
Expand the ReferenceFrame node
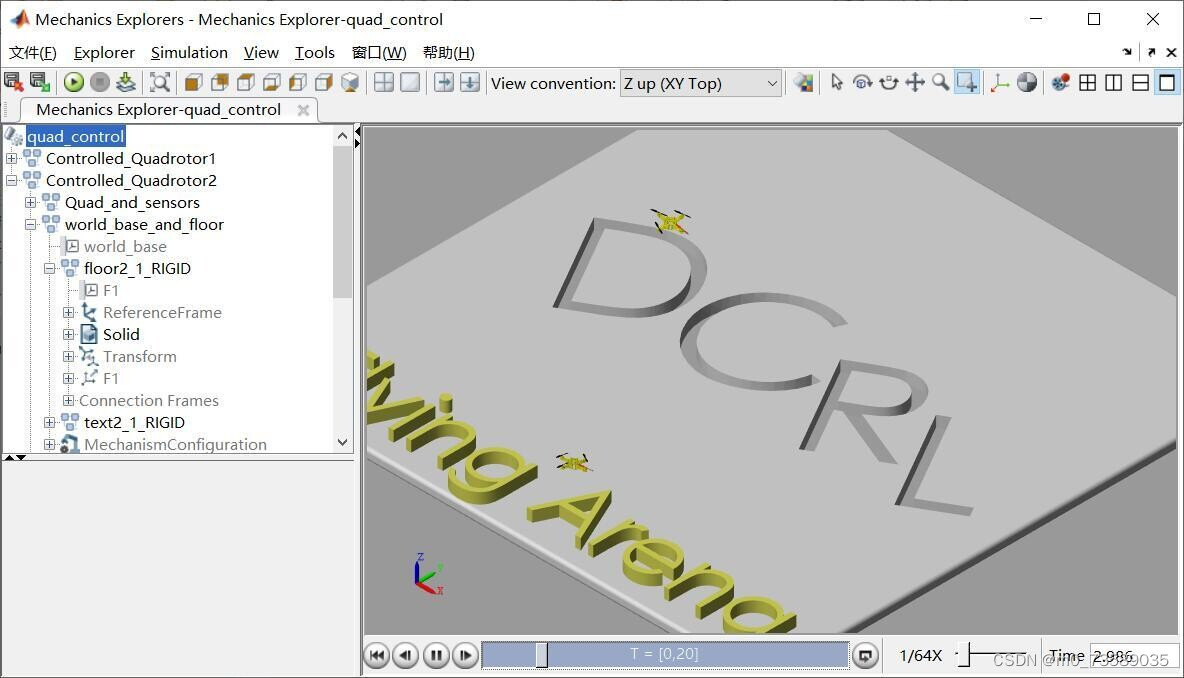(x=68, y=312)
